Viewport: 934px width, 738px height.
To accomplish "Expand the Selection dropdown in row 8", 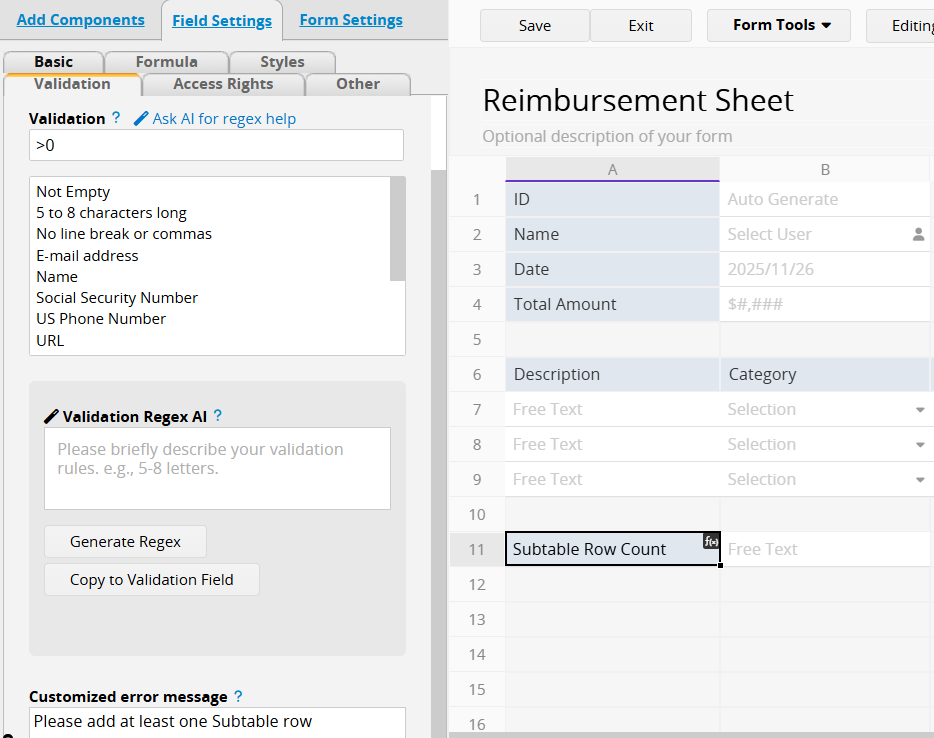I will click(919, 445).
